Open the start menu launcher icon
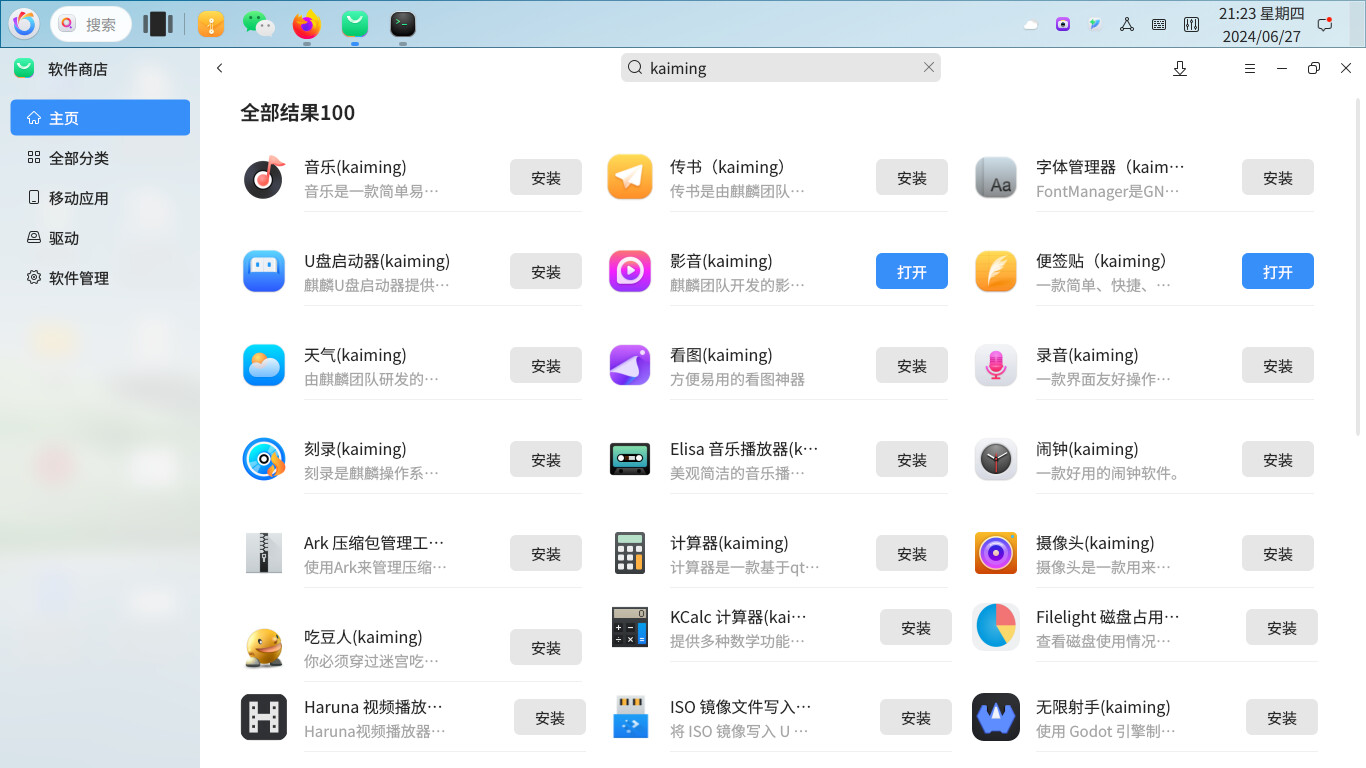The width and height of the screenshot is (1366, 768). 24,24
